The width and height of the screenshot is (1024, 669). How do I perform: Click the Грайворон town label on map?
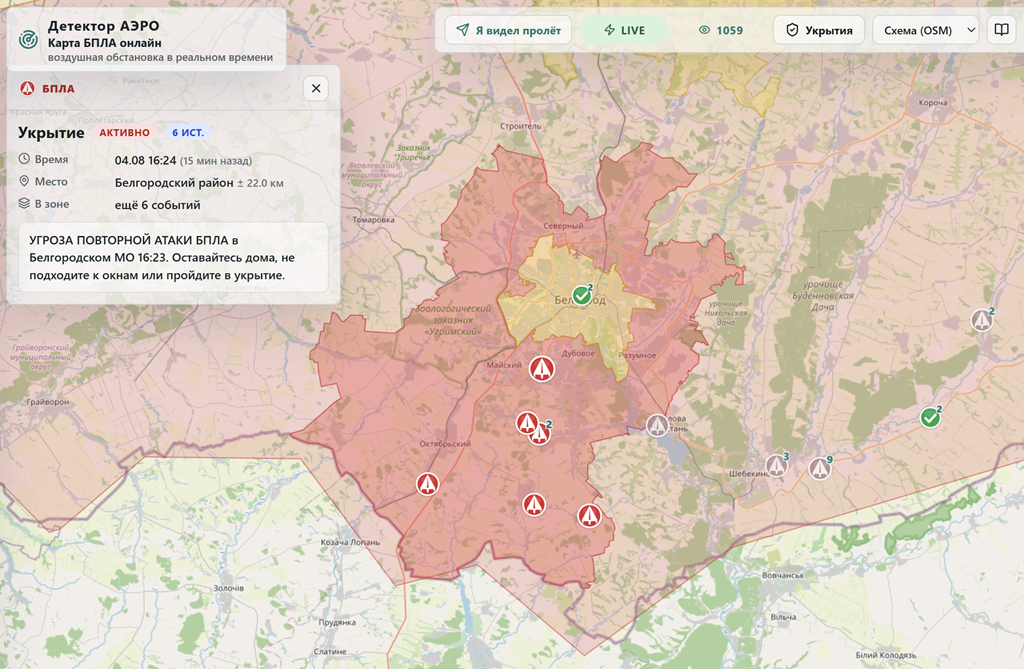click(48, 402)
